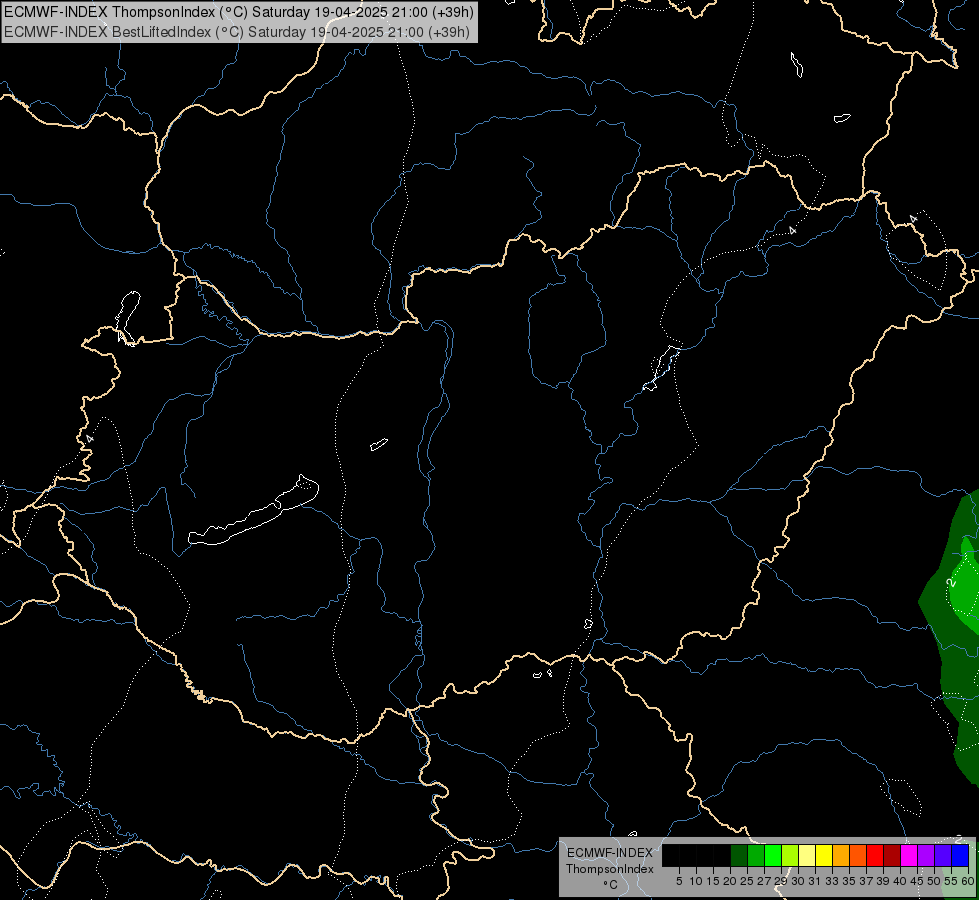
Task: Click the legend tick label '39'
Action: 883,881
